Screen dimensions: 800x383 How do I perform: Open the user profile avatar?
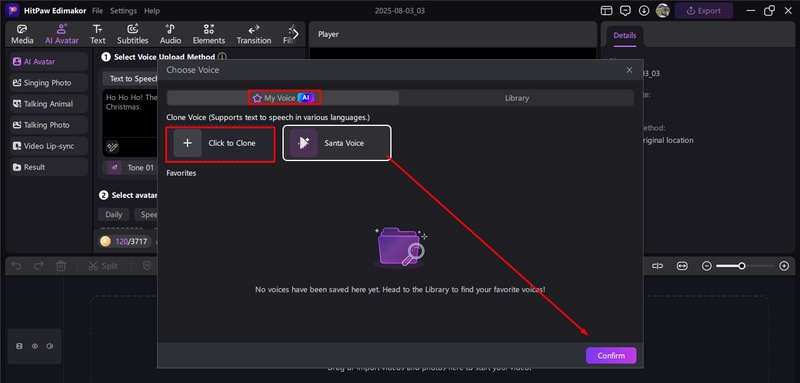click(x=662, y=11)
